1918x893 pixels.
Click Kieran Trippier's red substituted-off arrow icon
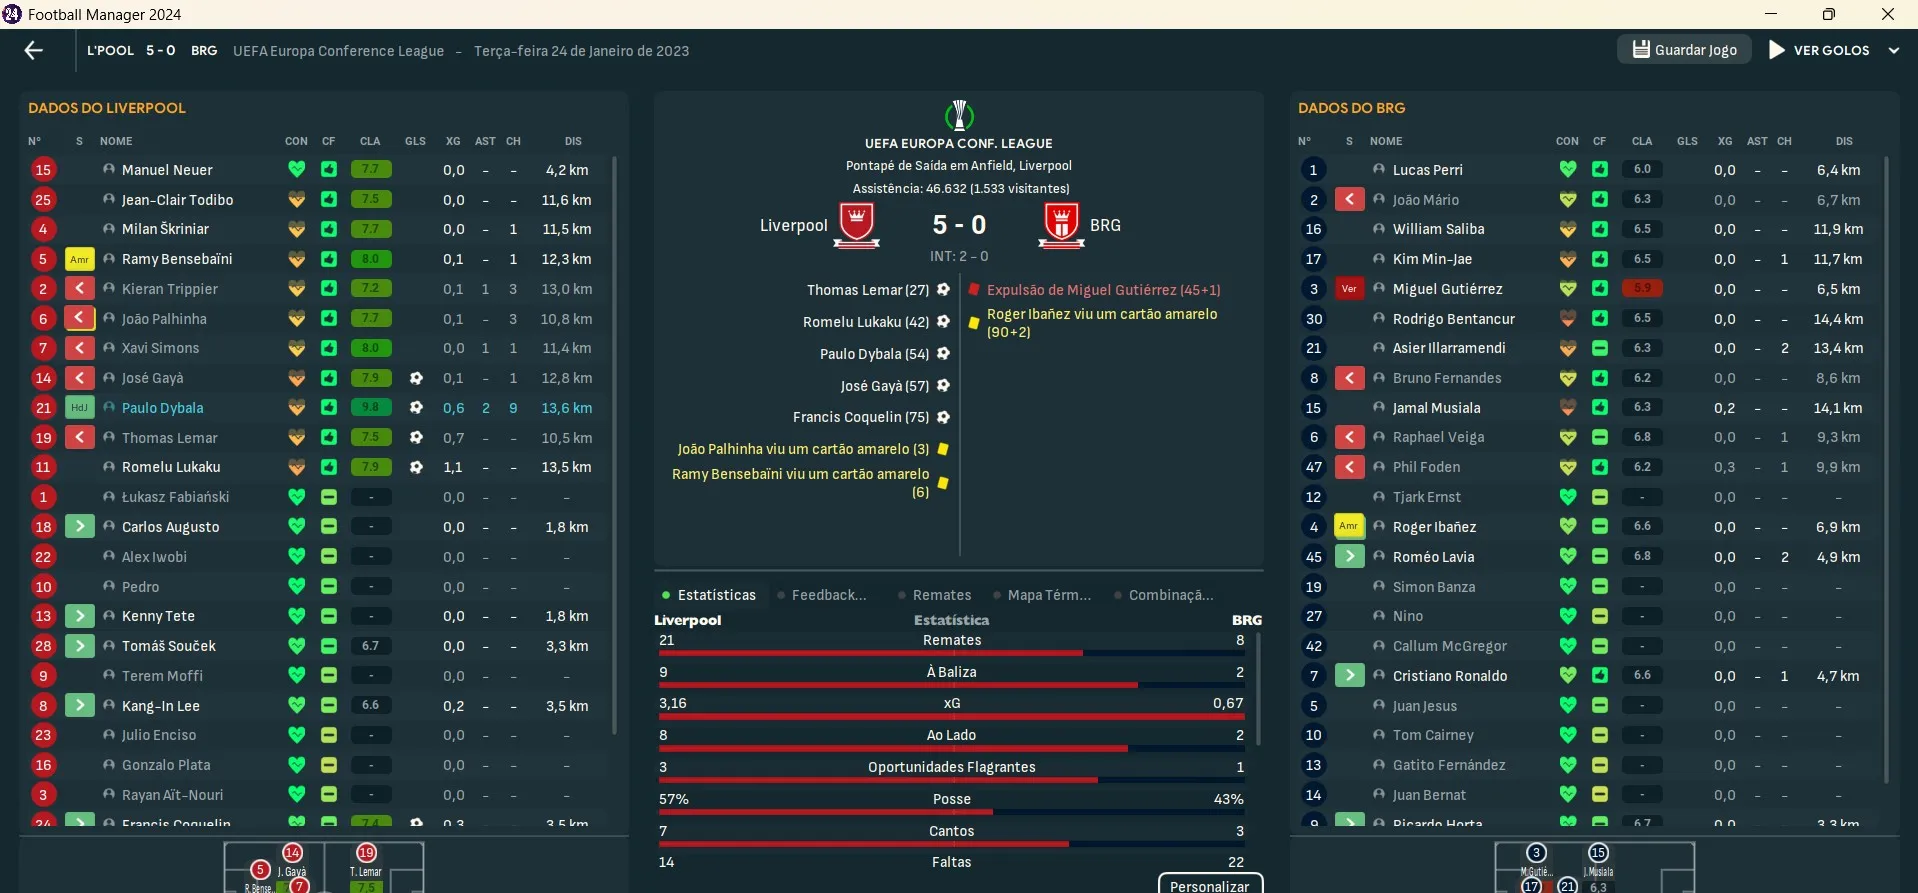click(x=79, y=288)
